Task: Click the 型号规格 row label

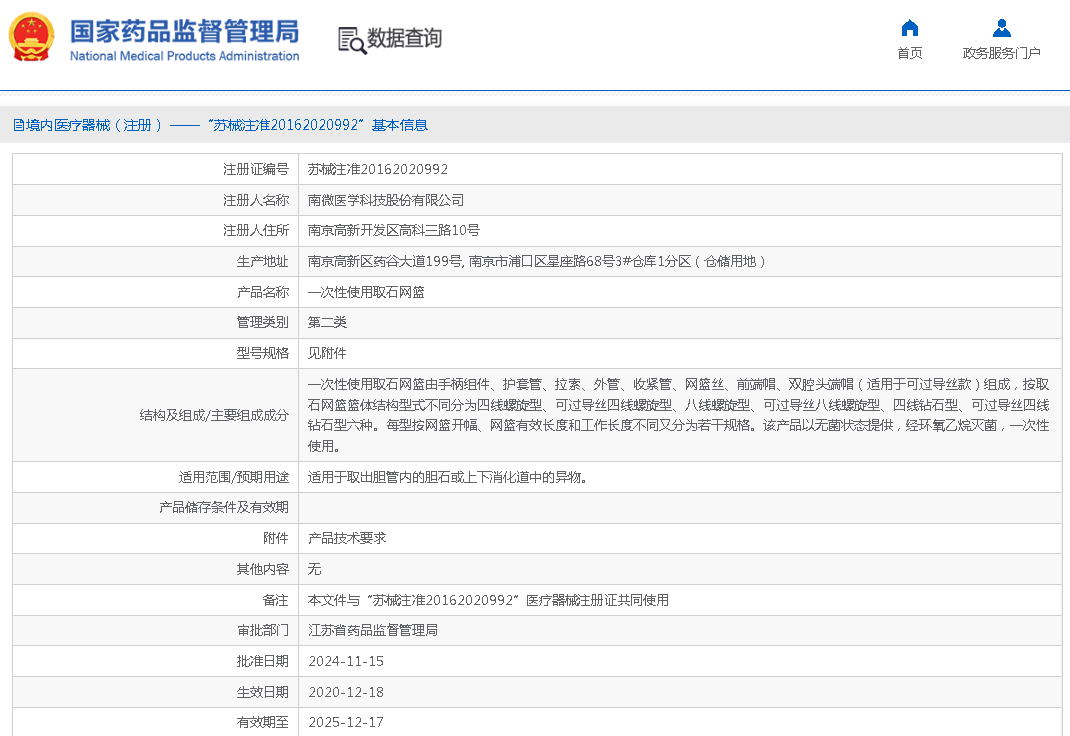Action: (x=263, y=353)
